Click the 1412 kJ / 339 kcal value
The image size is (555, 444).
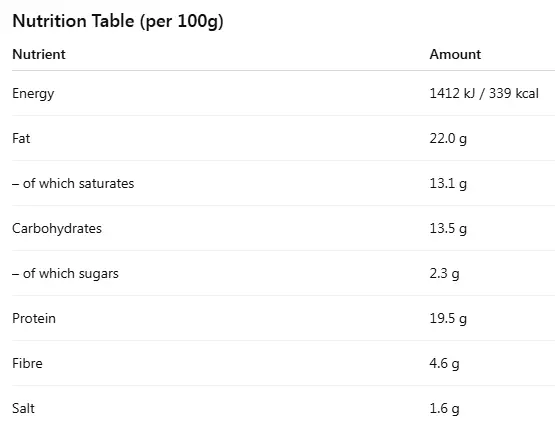(484, 93)
